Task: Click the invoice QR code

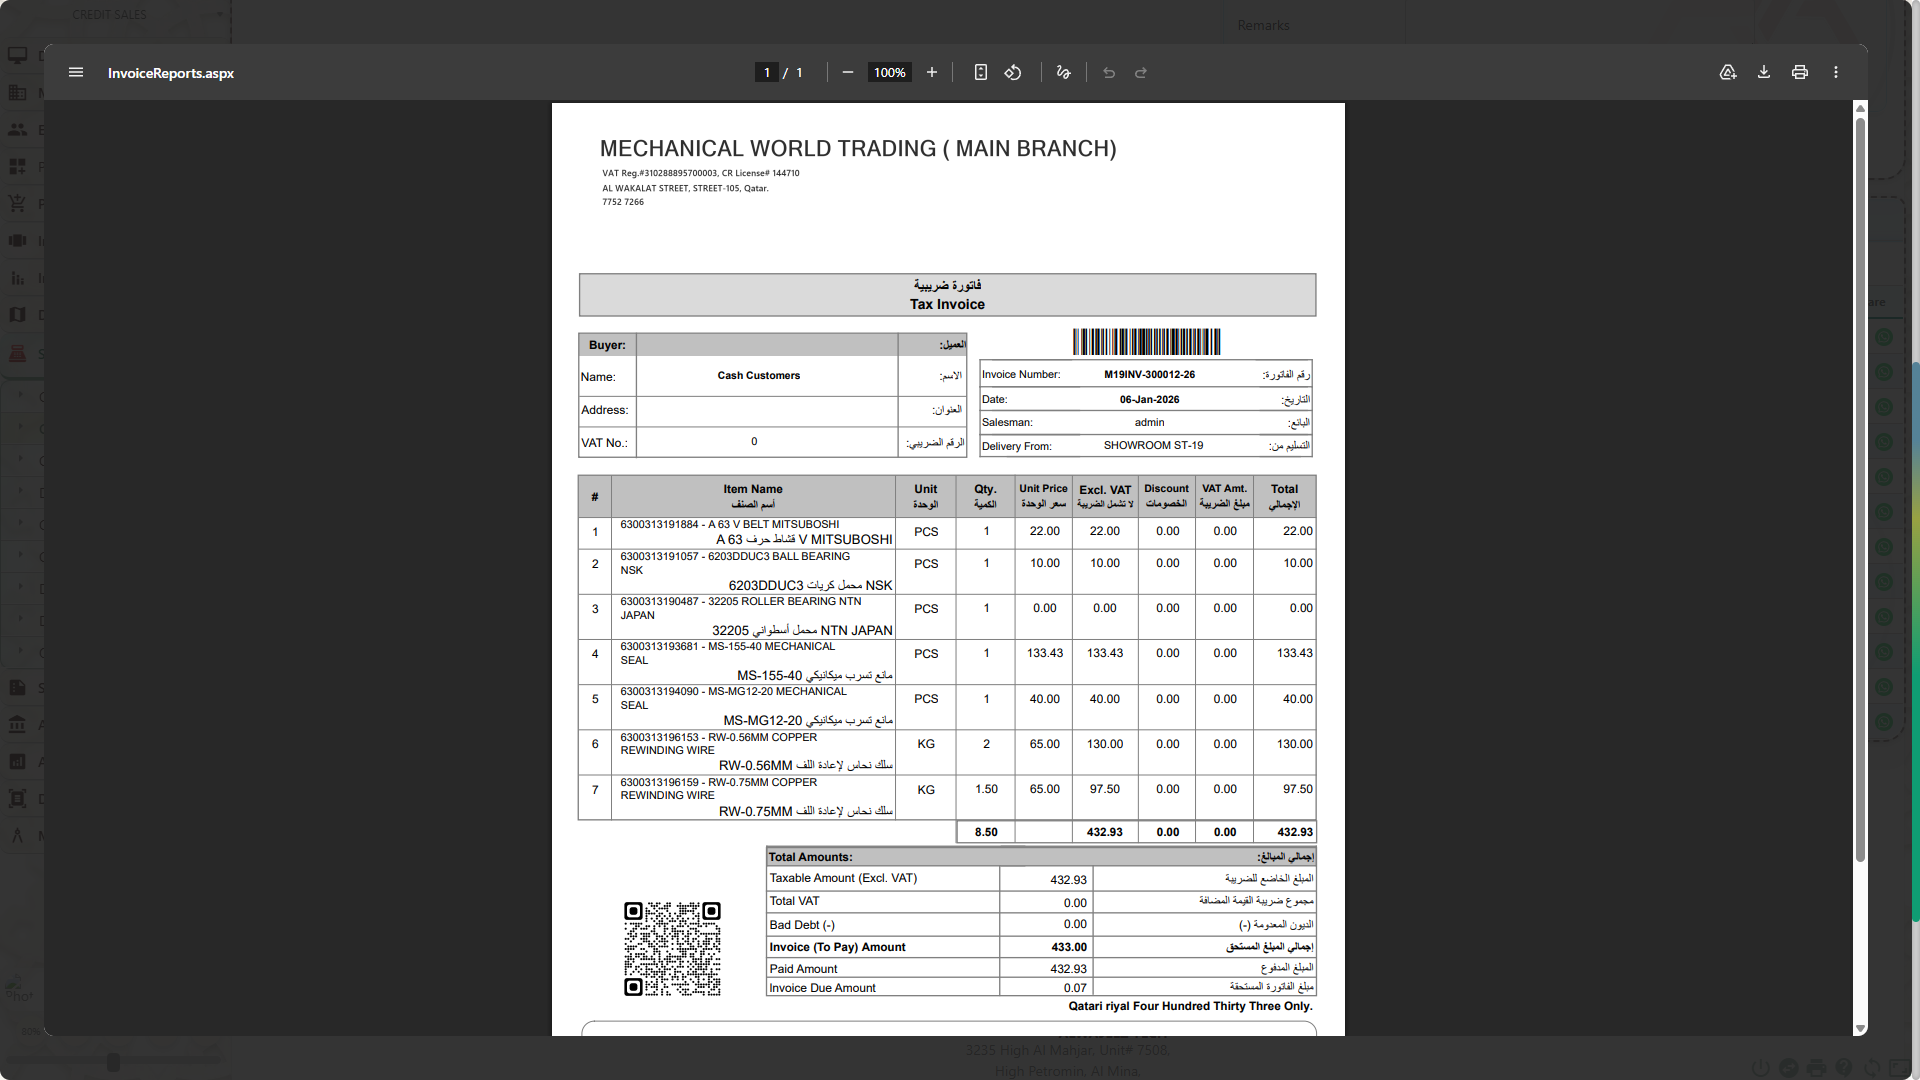Action: point(672,948)
